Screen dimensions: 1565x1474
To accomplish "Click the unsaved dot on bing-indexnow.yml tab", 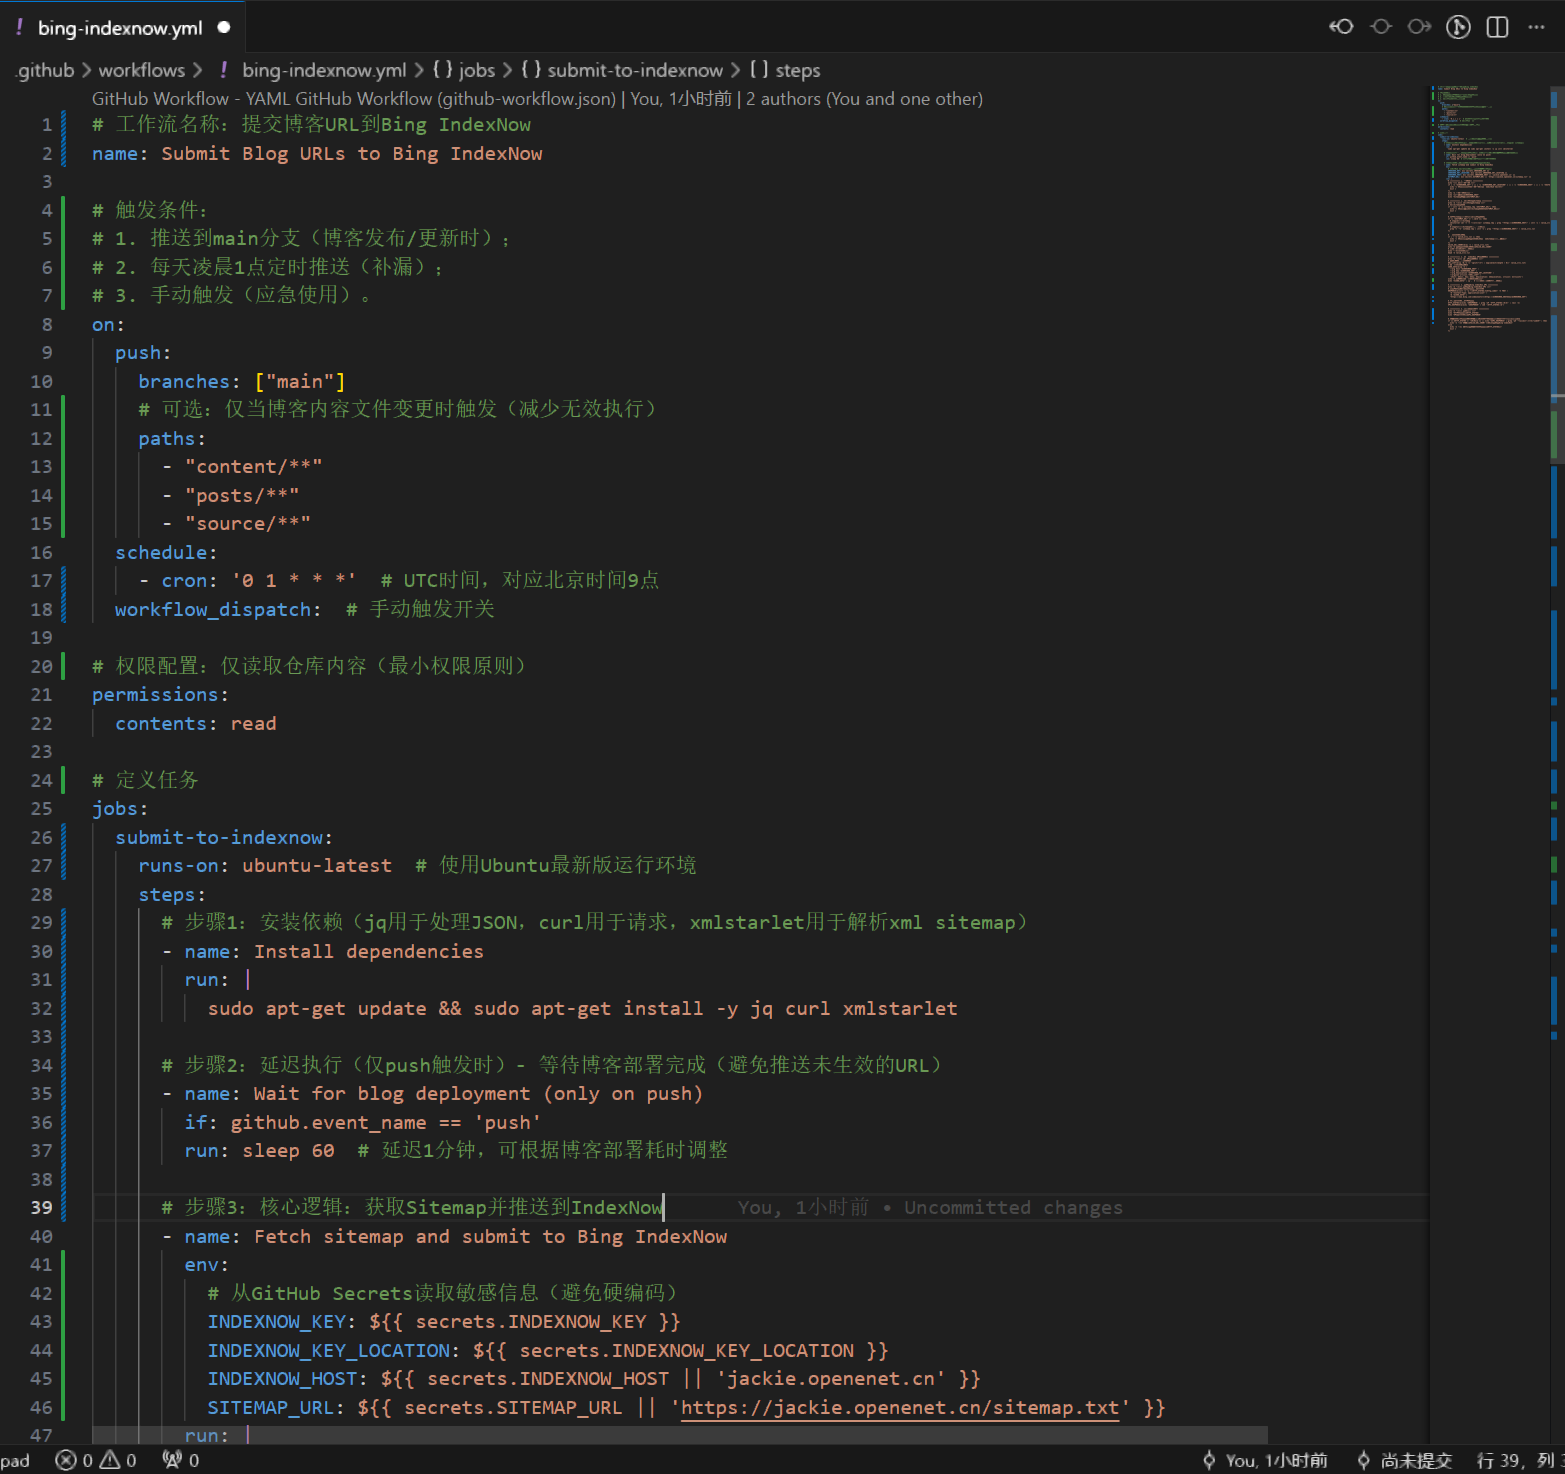I will click(224, 27).
